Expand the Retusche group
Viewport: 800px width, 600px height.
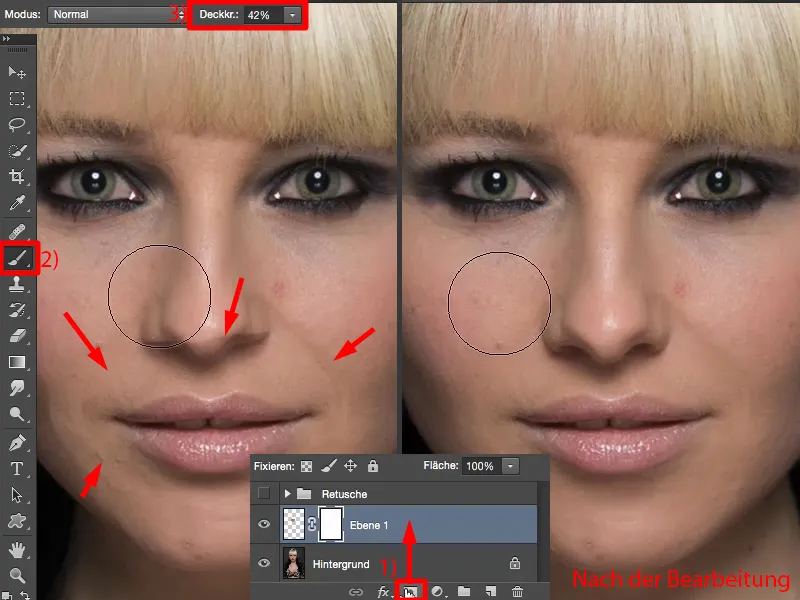pyautogui.click(x=288, y=492)
